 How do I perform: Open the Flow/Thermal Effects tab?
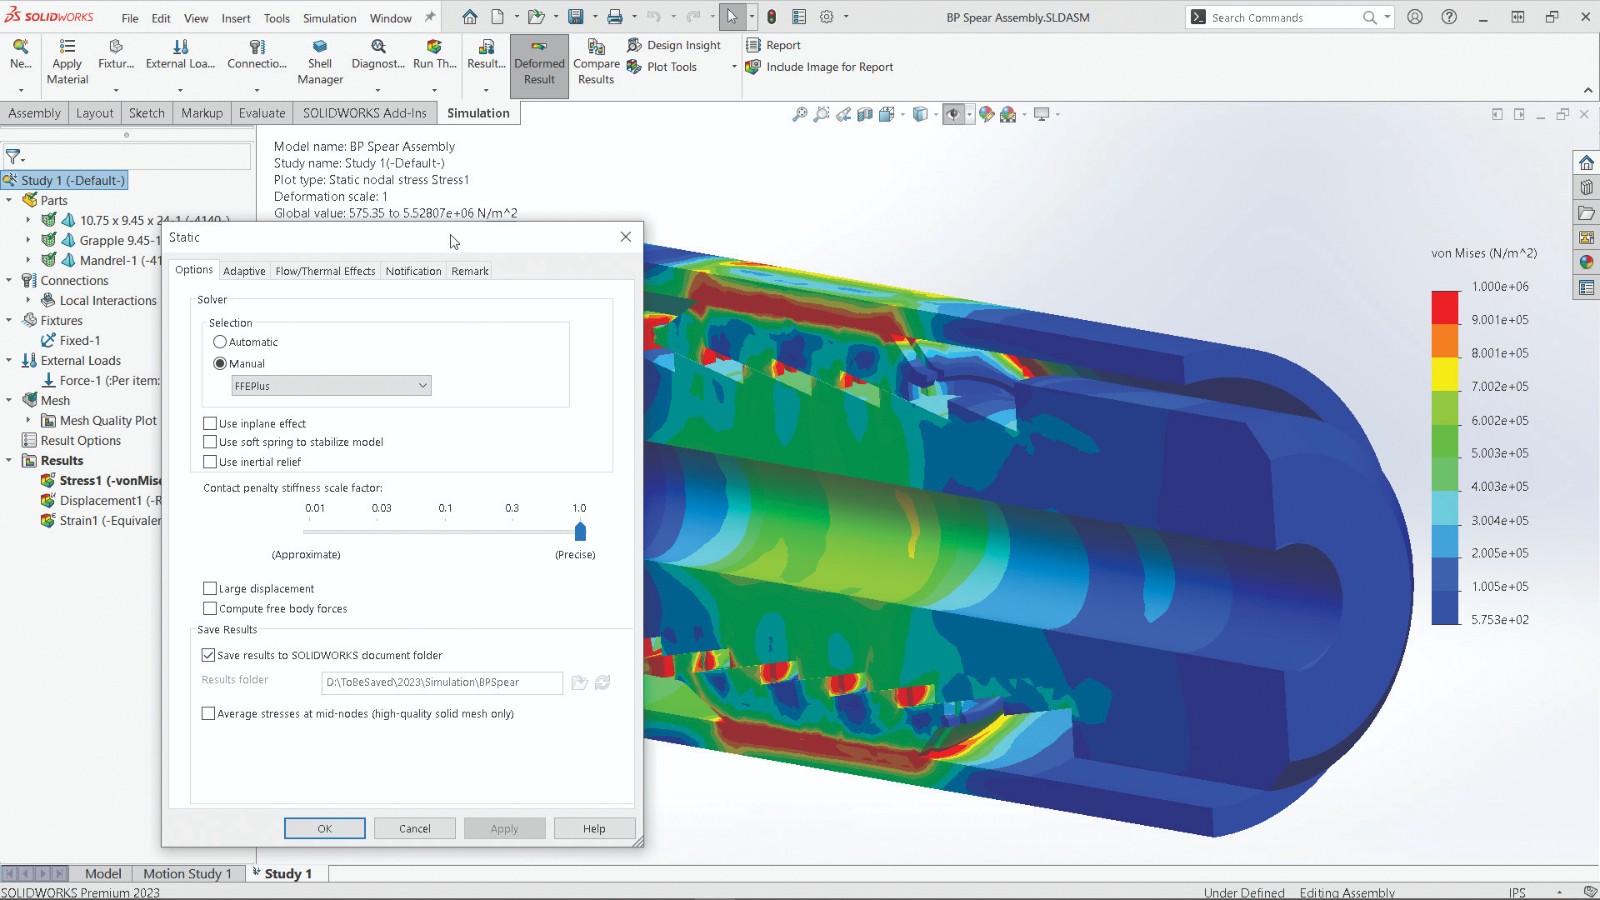coord(325,271)
